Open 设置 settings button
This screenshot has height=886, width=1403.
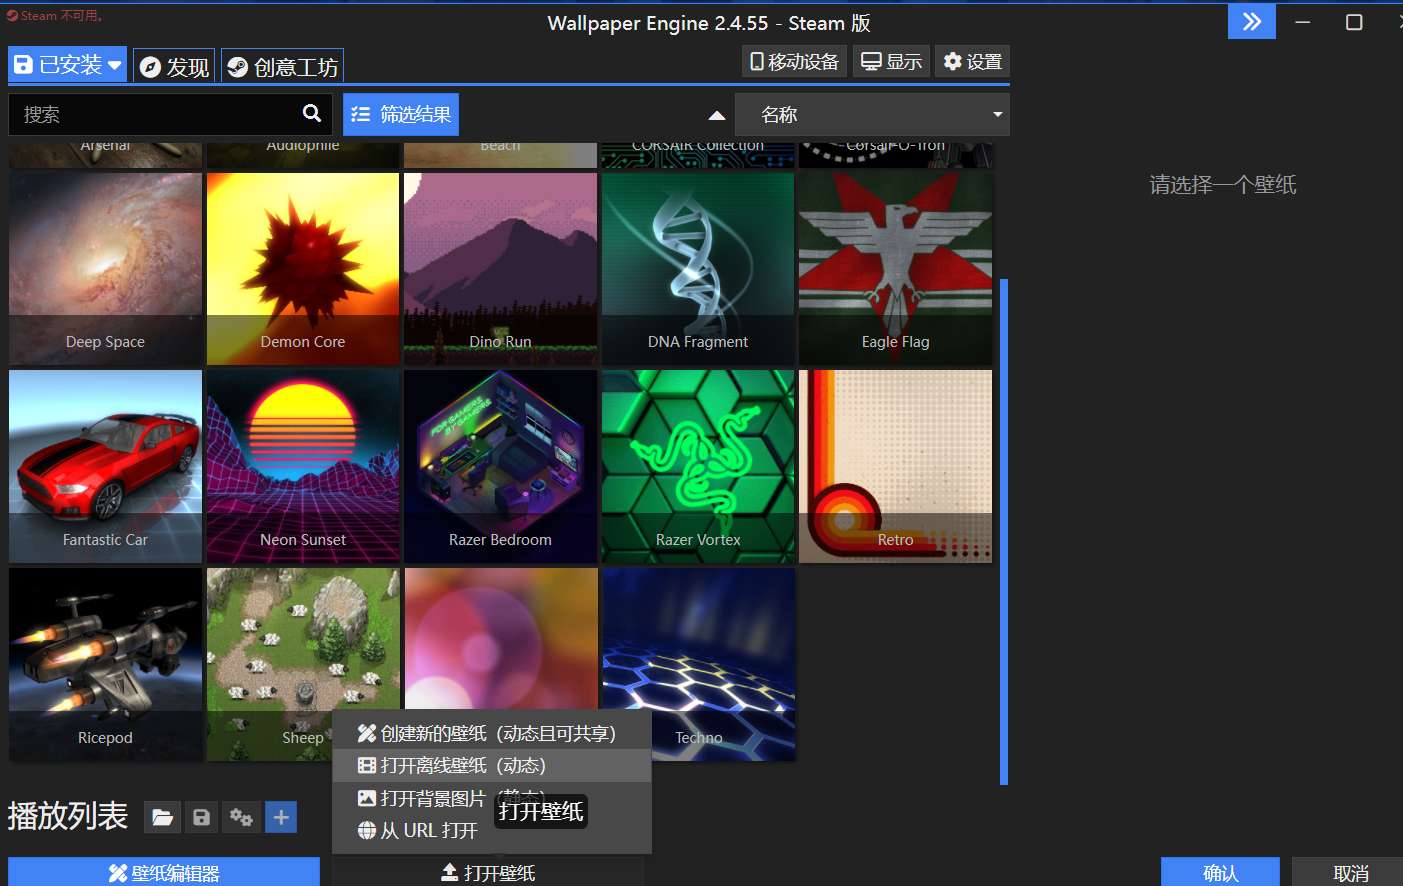pos(973,62)
